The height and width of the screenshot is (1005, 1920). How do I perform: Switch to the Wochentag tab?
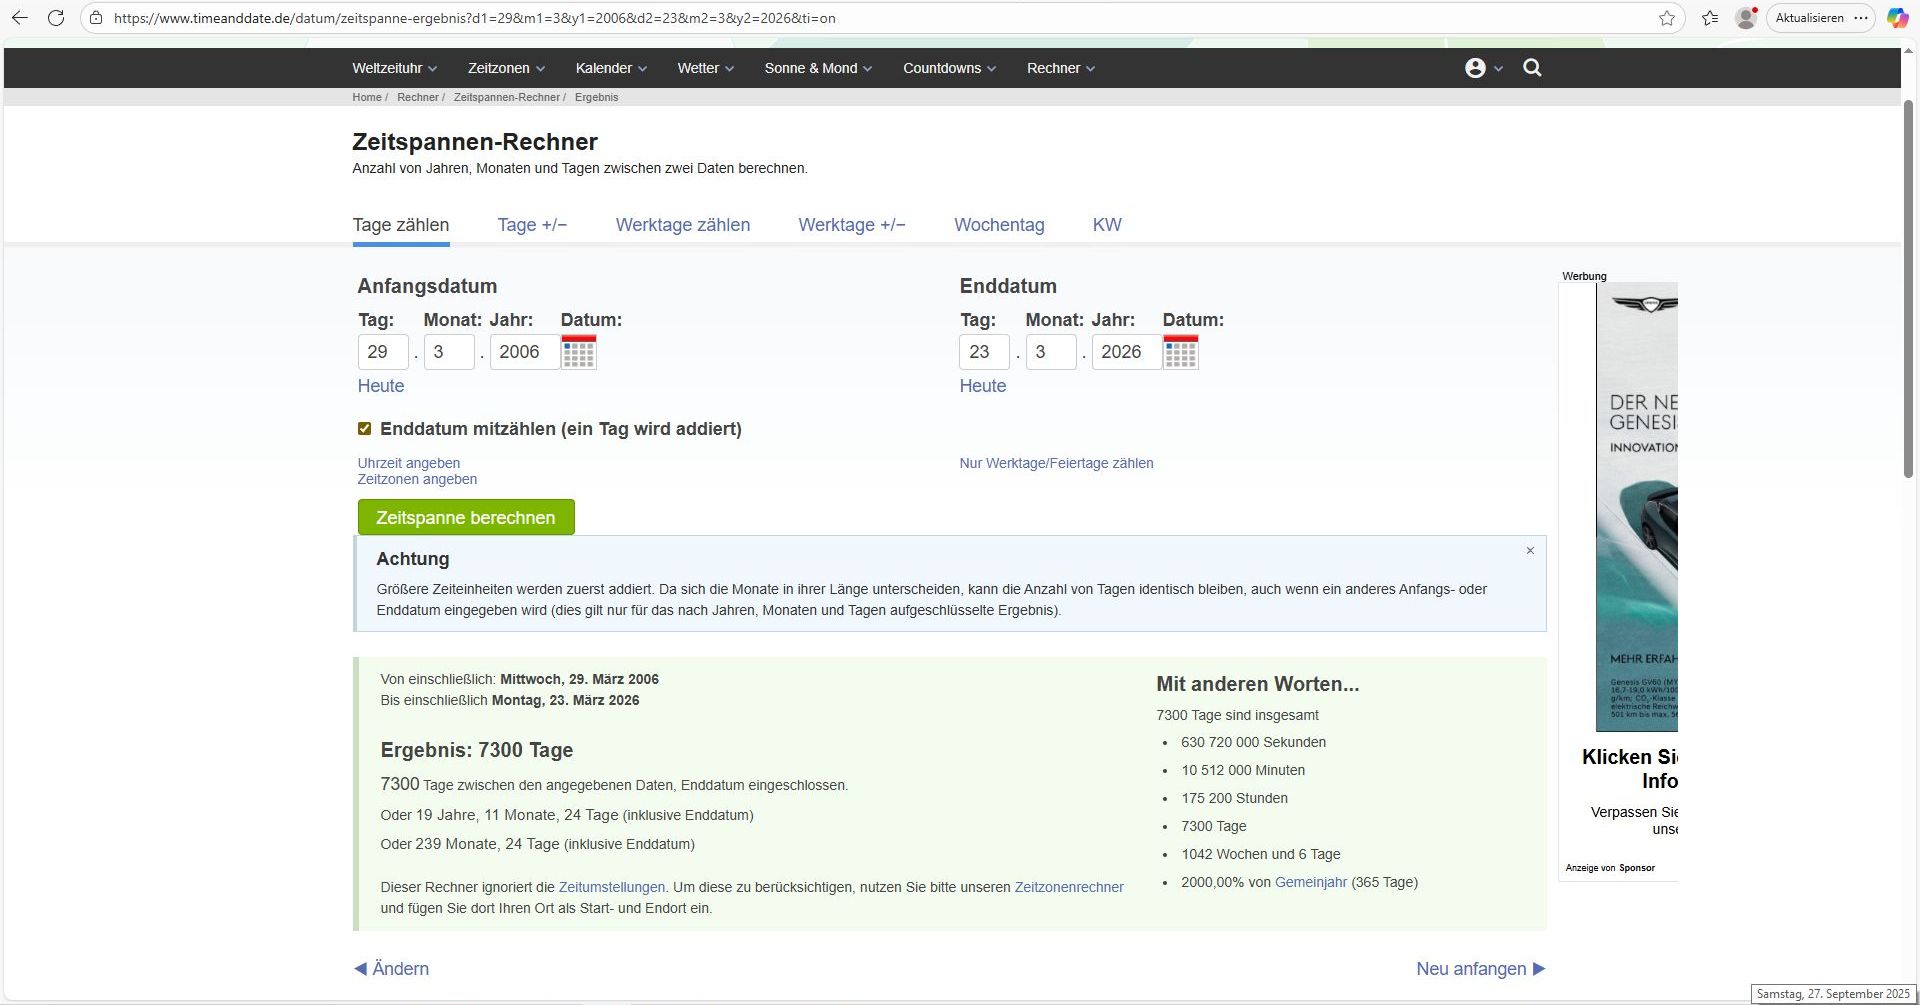coord(998,225)
